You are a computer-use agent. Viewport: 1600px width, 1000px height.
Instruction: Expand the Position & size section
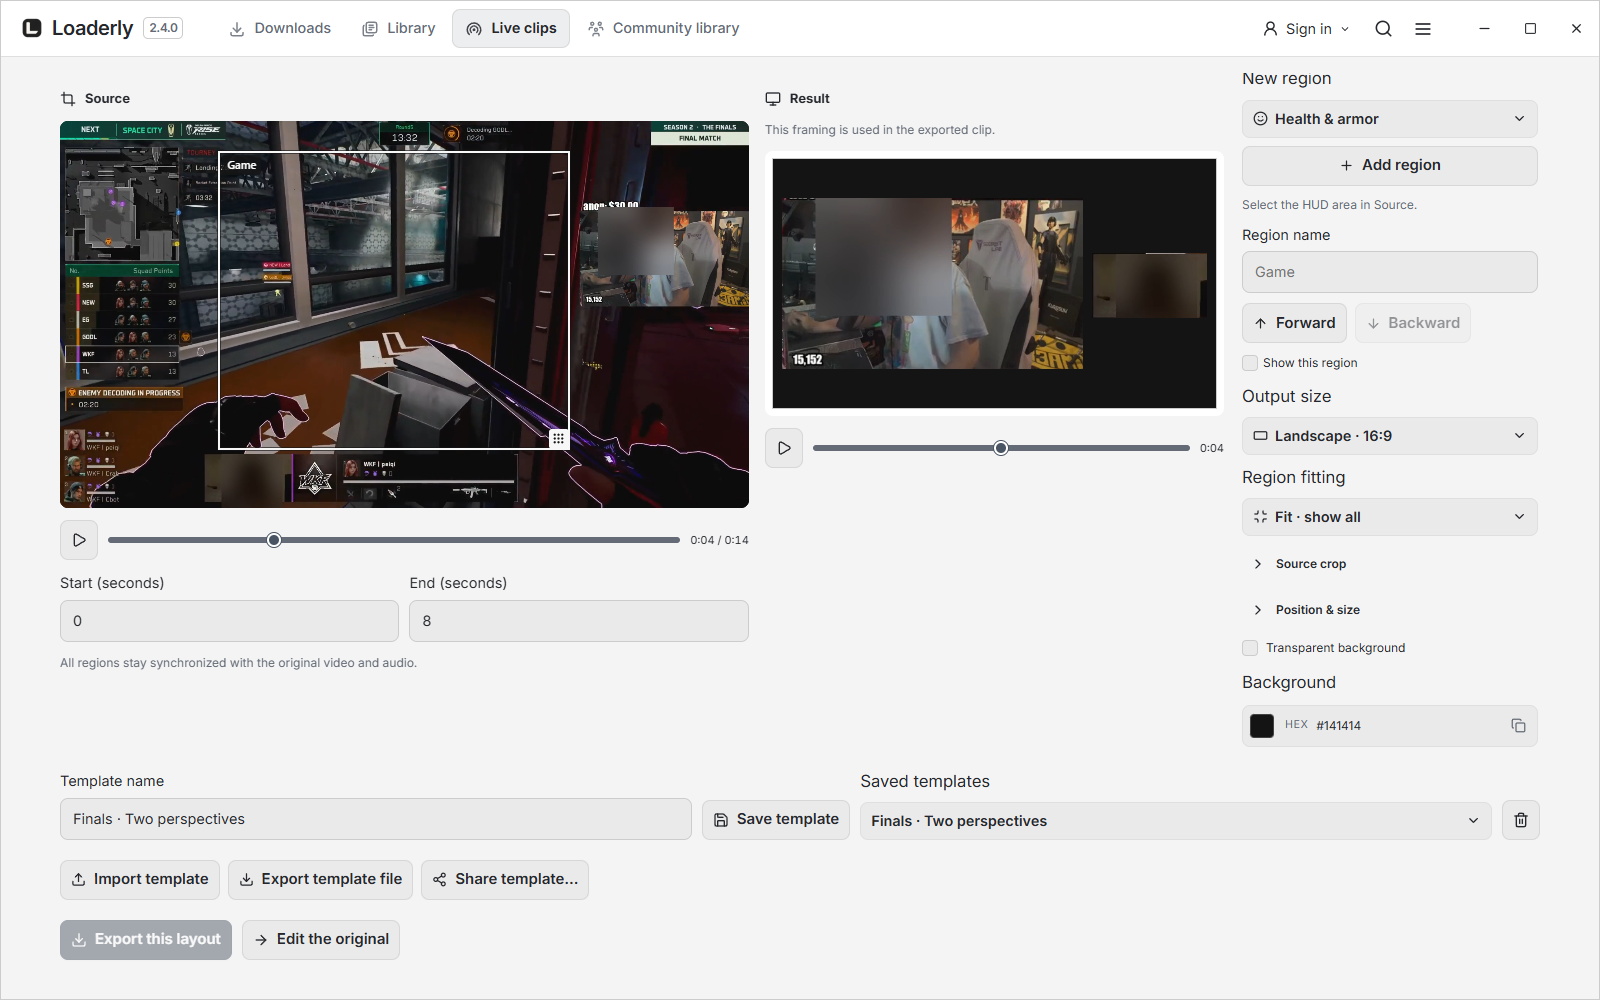[1307, 610]
